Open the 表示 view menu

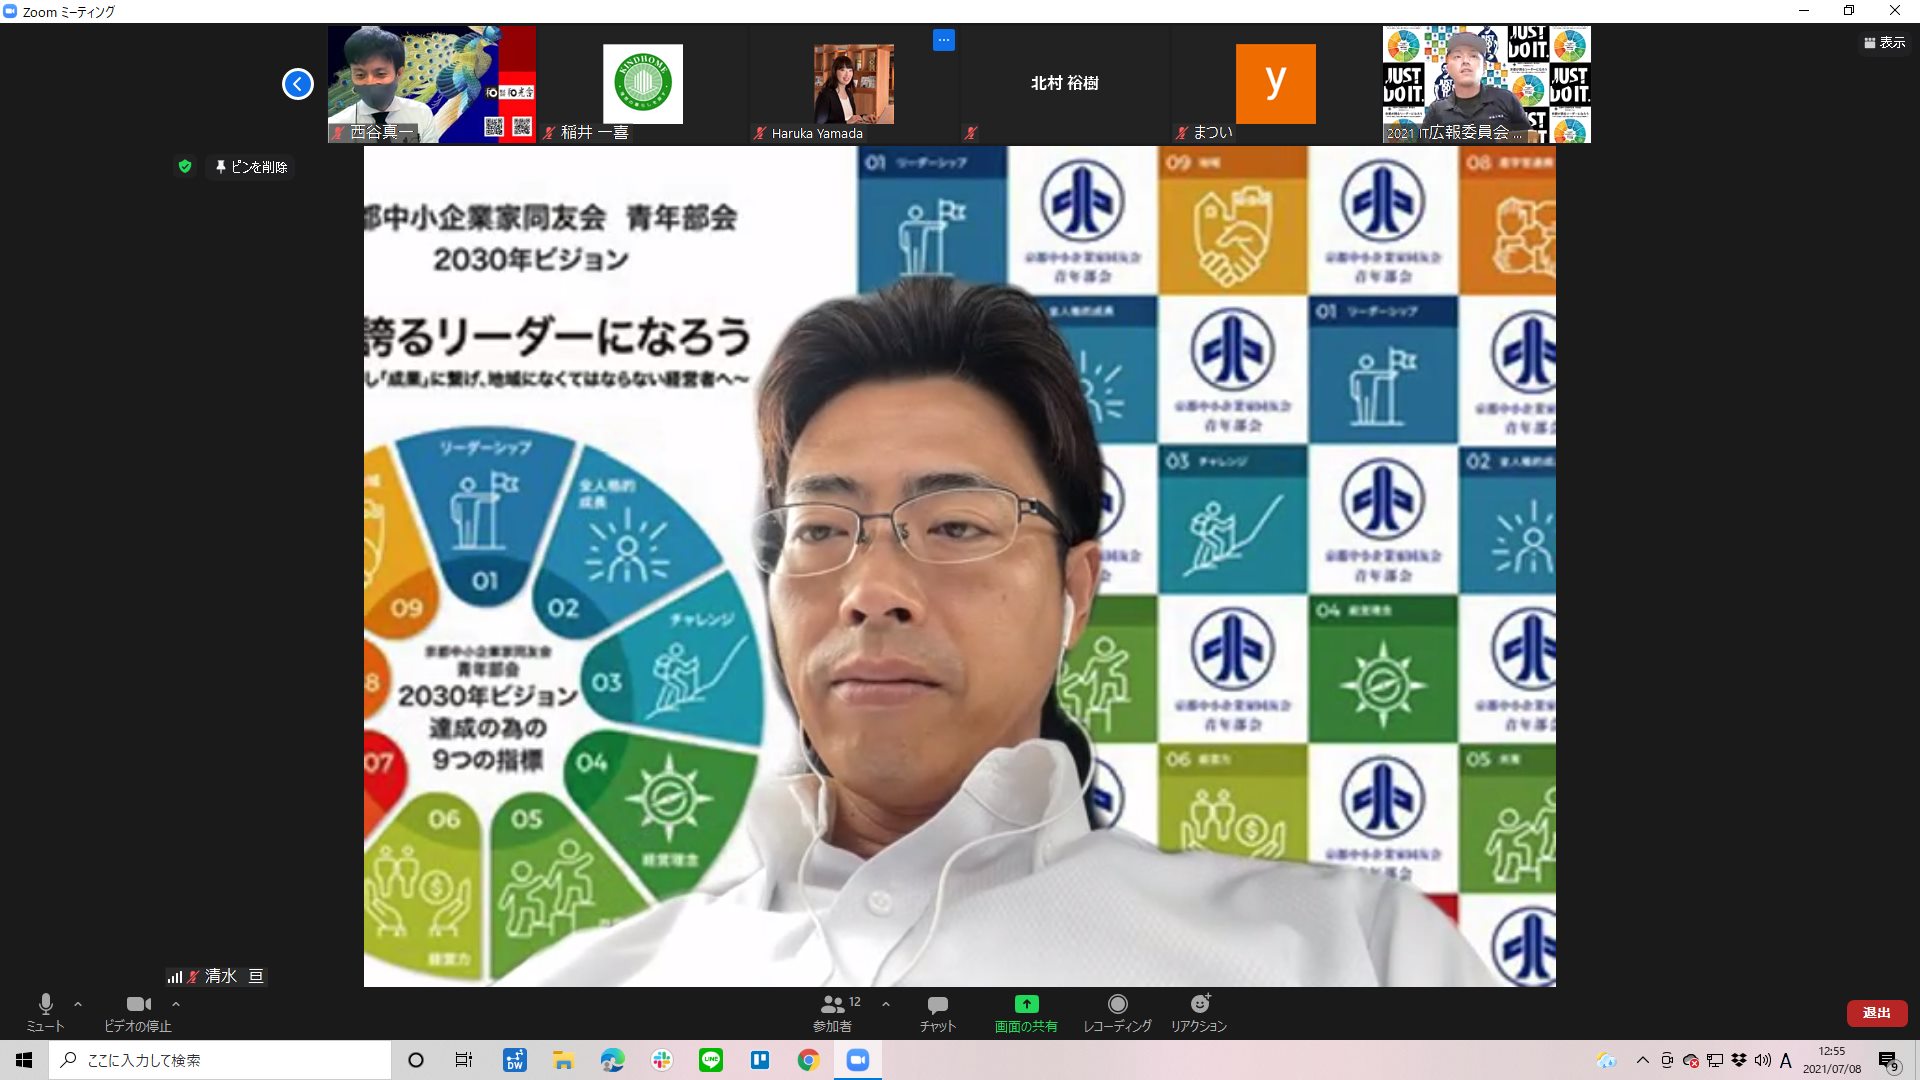click(x=1885, y=43)
